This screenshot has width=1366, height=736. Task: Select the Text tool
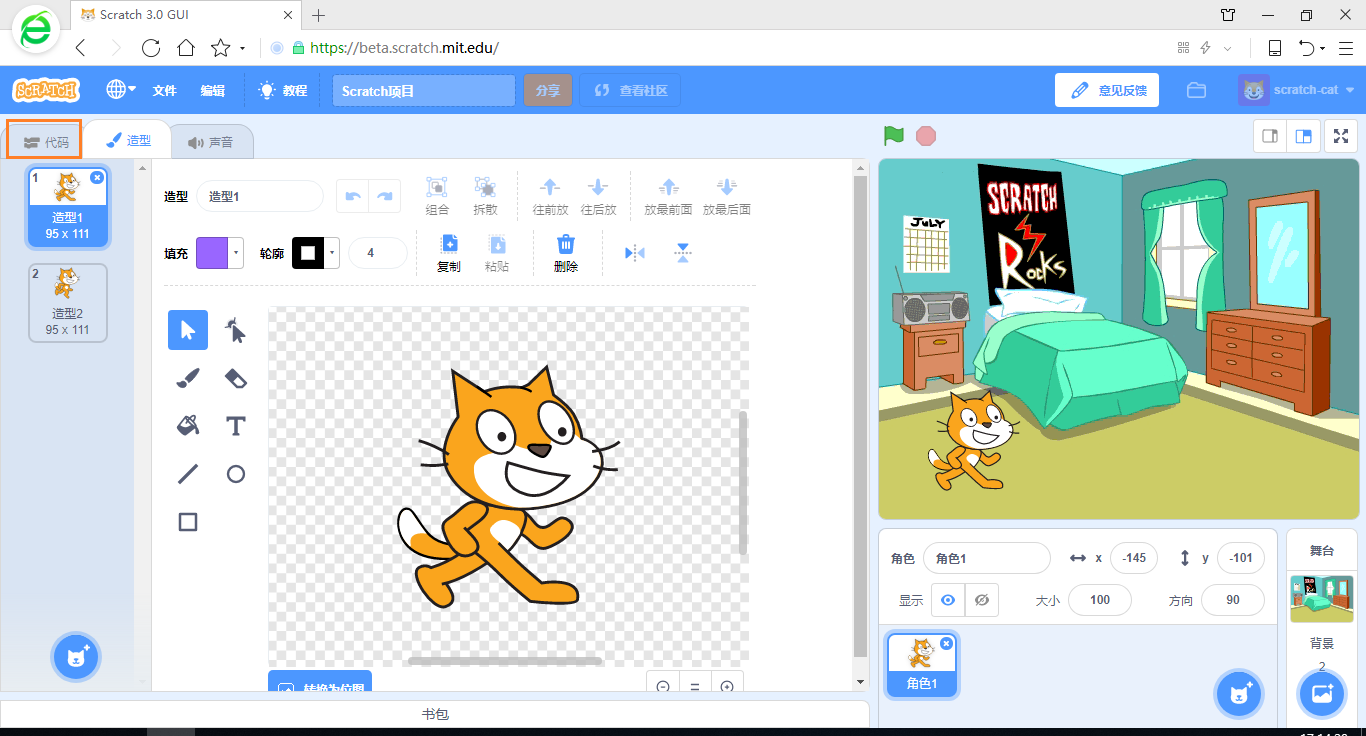coord(235,426)
